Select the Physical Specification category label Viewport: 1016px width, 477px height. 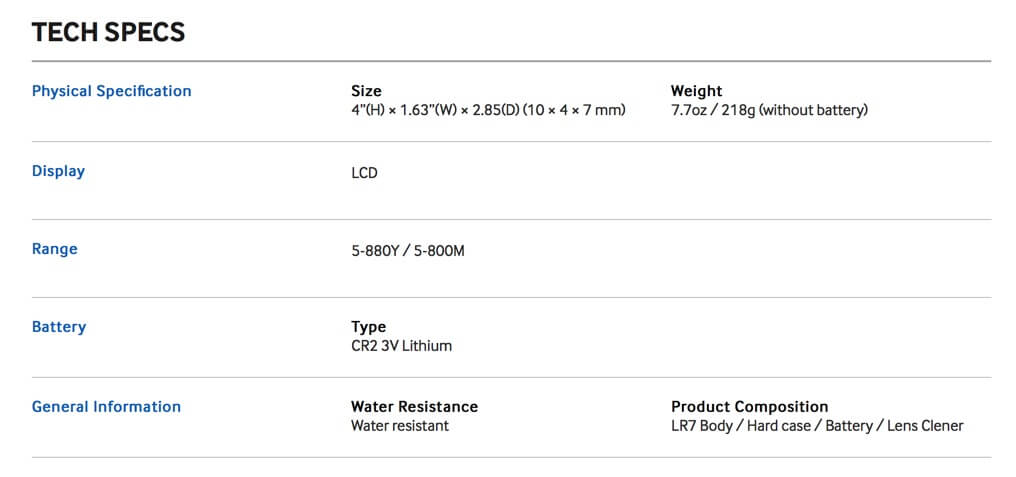coord(111,91)
